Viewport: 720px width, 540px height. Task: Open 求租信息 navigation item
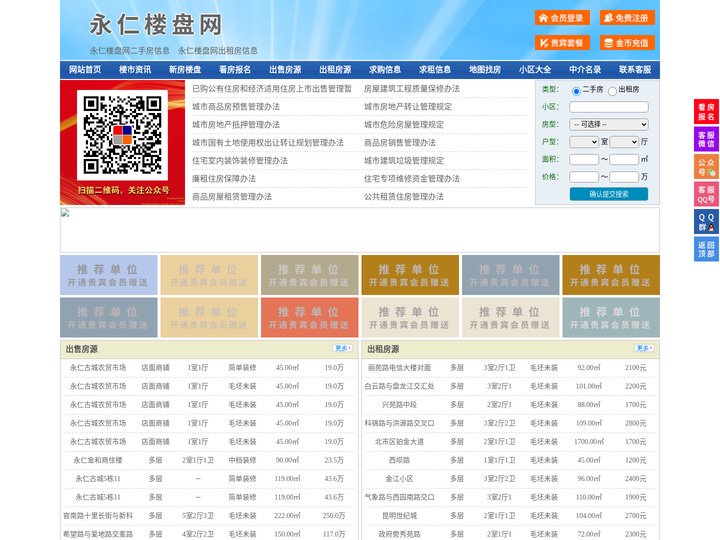point(435,70)
